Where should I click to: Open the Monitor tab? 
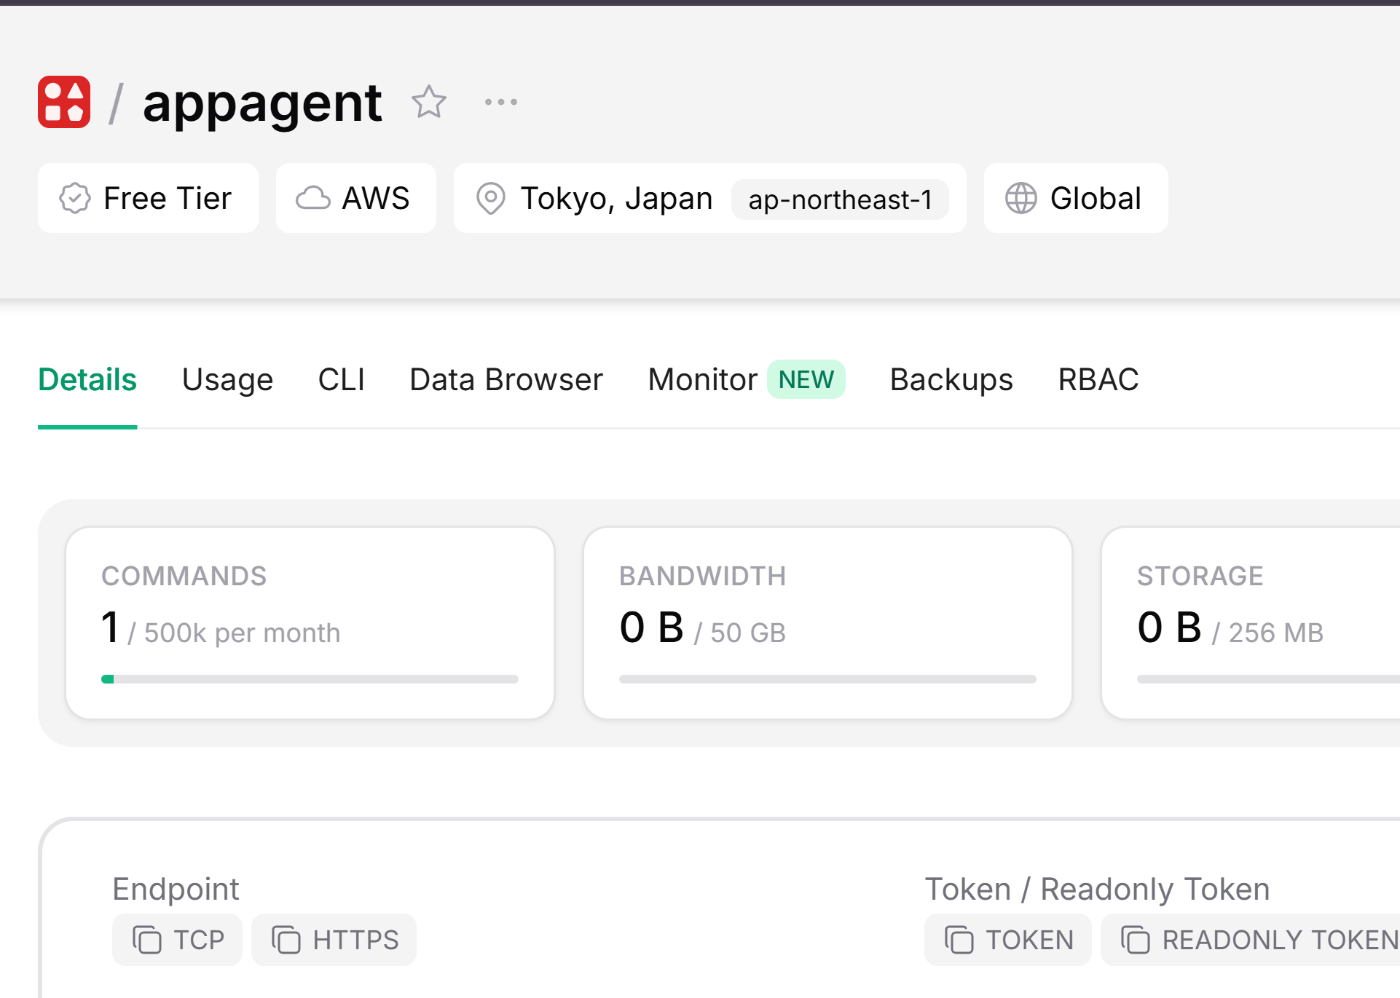(x=703, y=380)
